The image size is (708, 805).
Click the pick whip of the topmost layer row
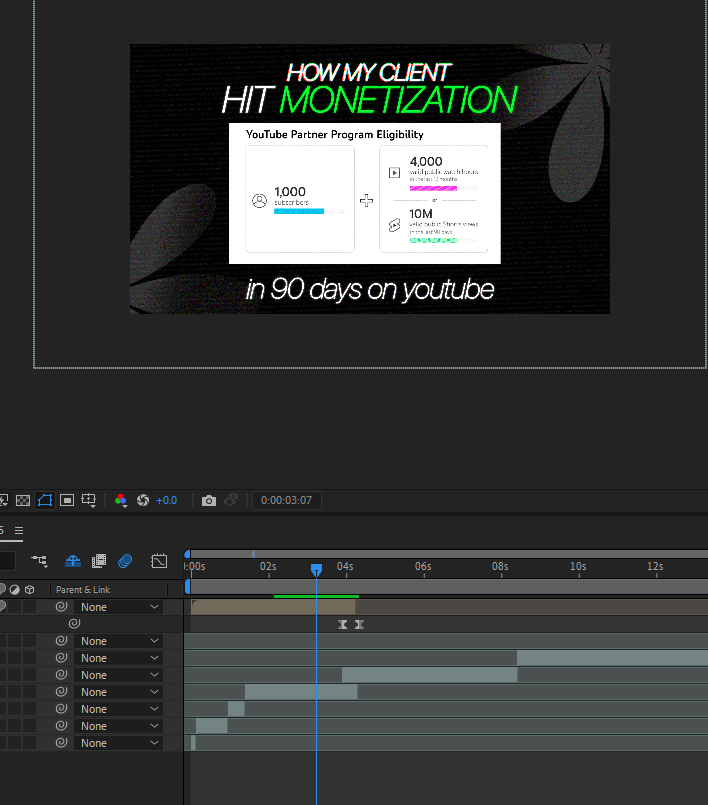coord(62,607)
